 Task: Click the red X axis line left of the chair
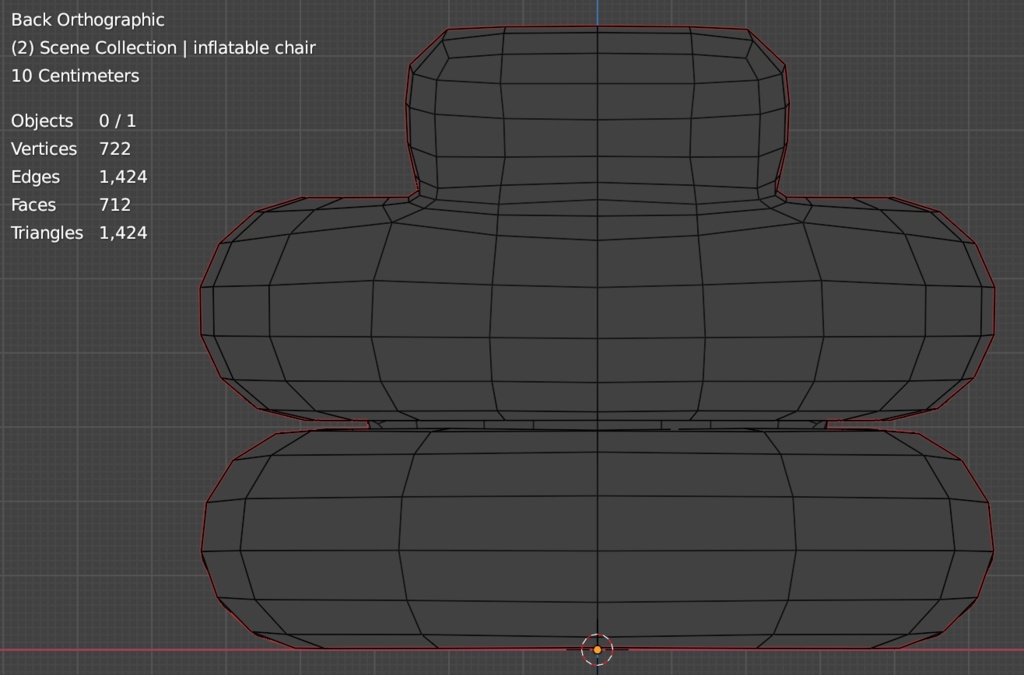(x=100, y=649)
